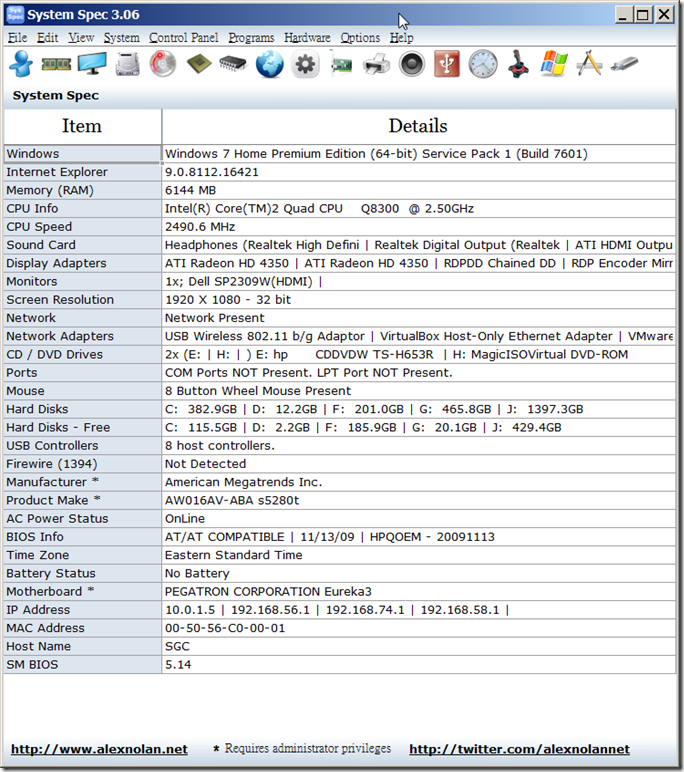Open the compass applications icon
The image size is (684, 772).
tap(589, 64)
